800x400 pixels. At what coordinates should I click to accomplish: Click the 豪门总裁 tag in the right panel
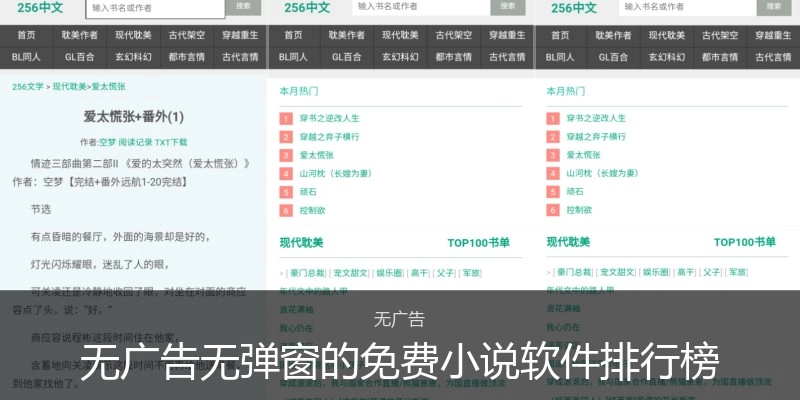(573, 272)
